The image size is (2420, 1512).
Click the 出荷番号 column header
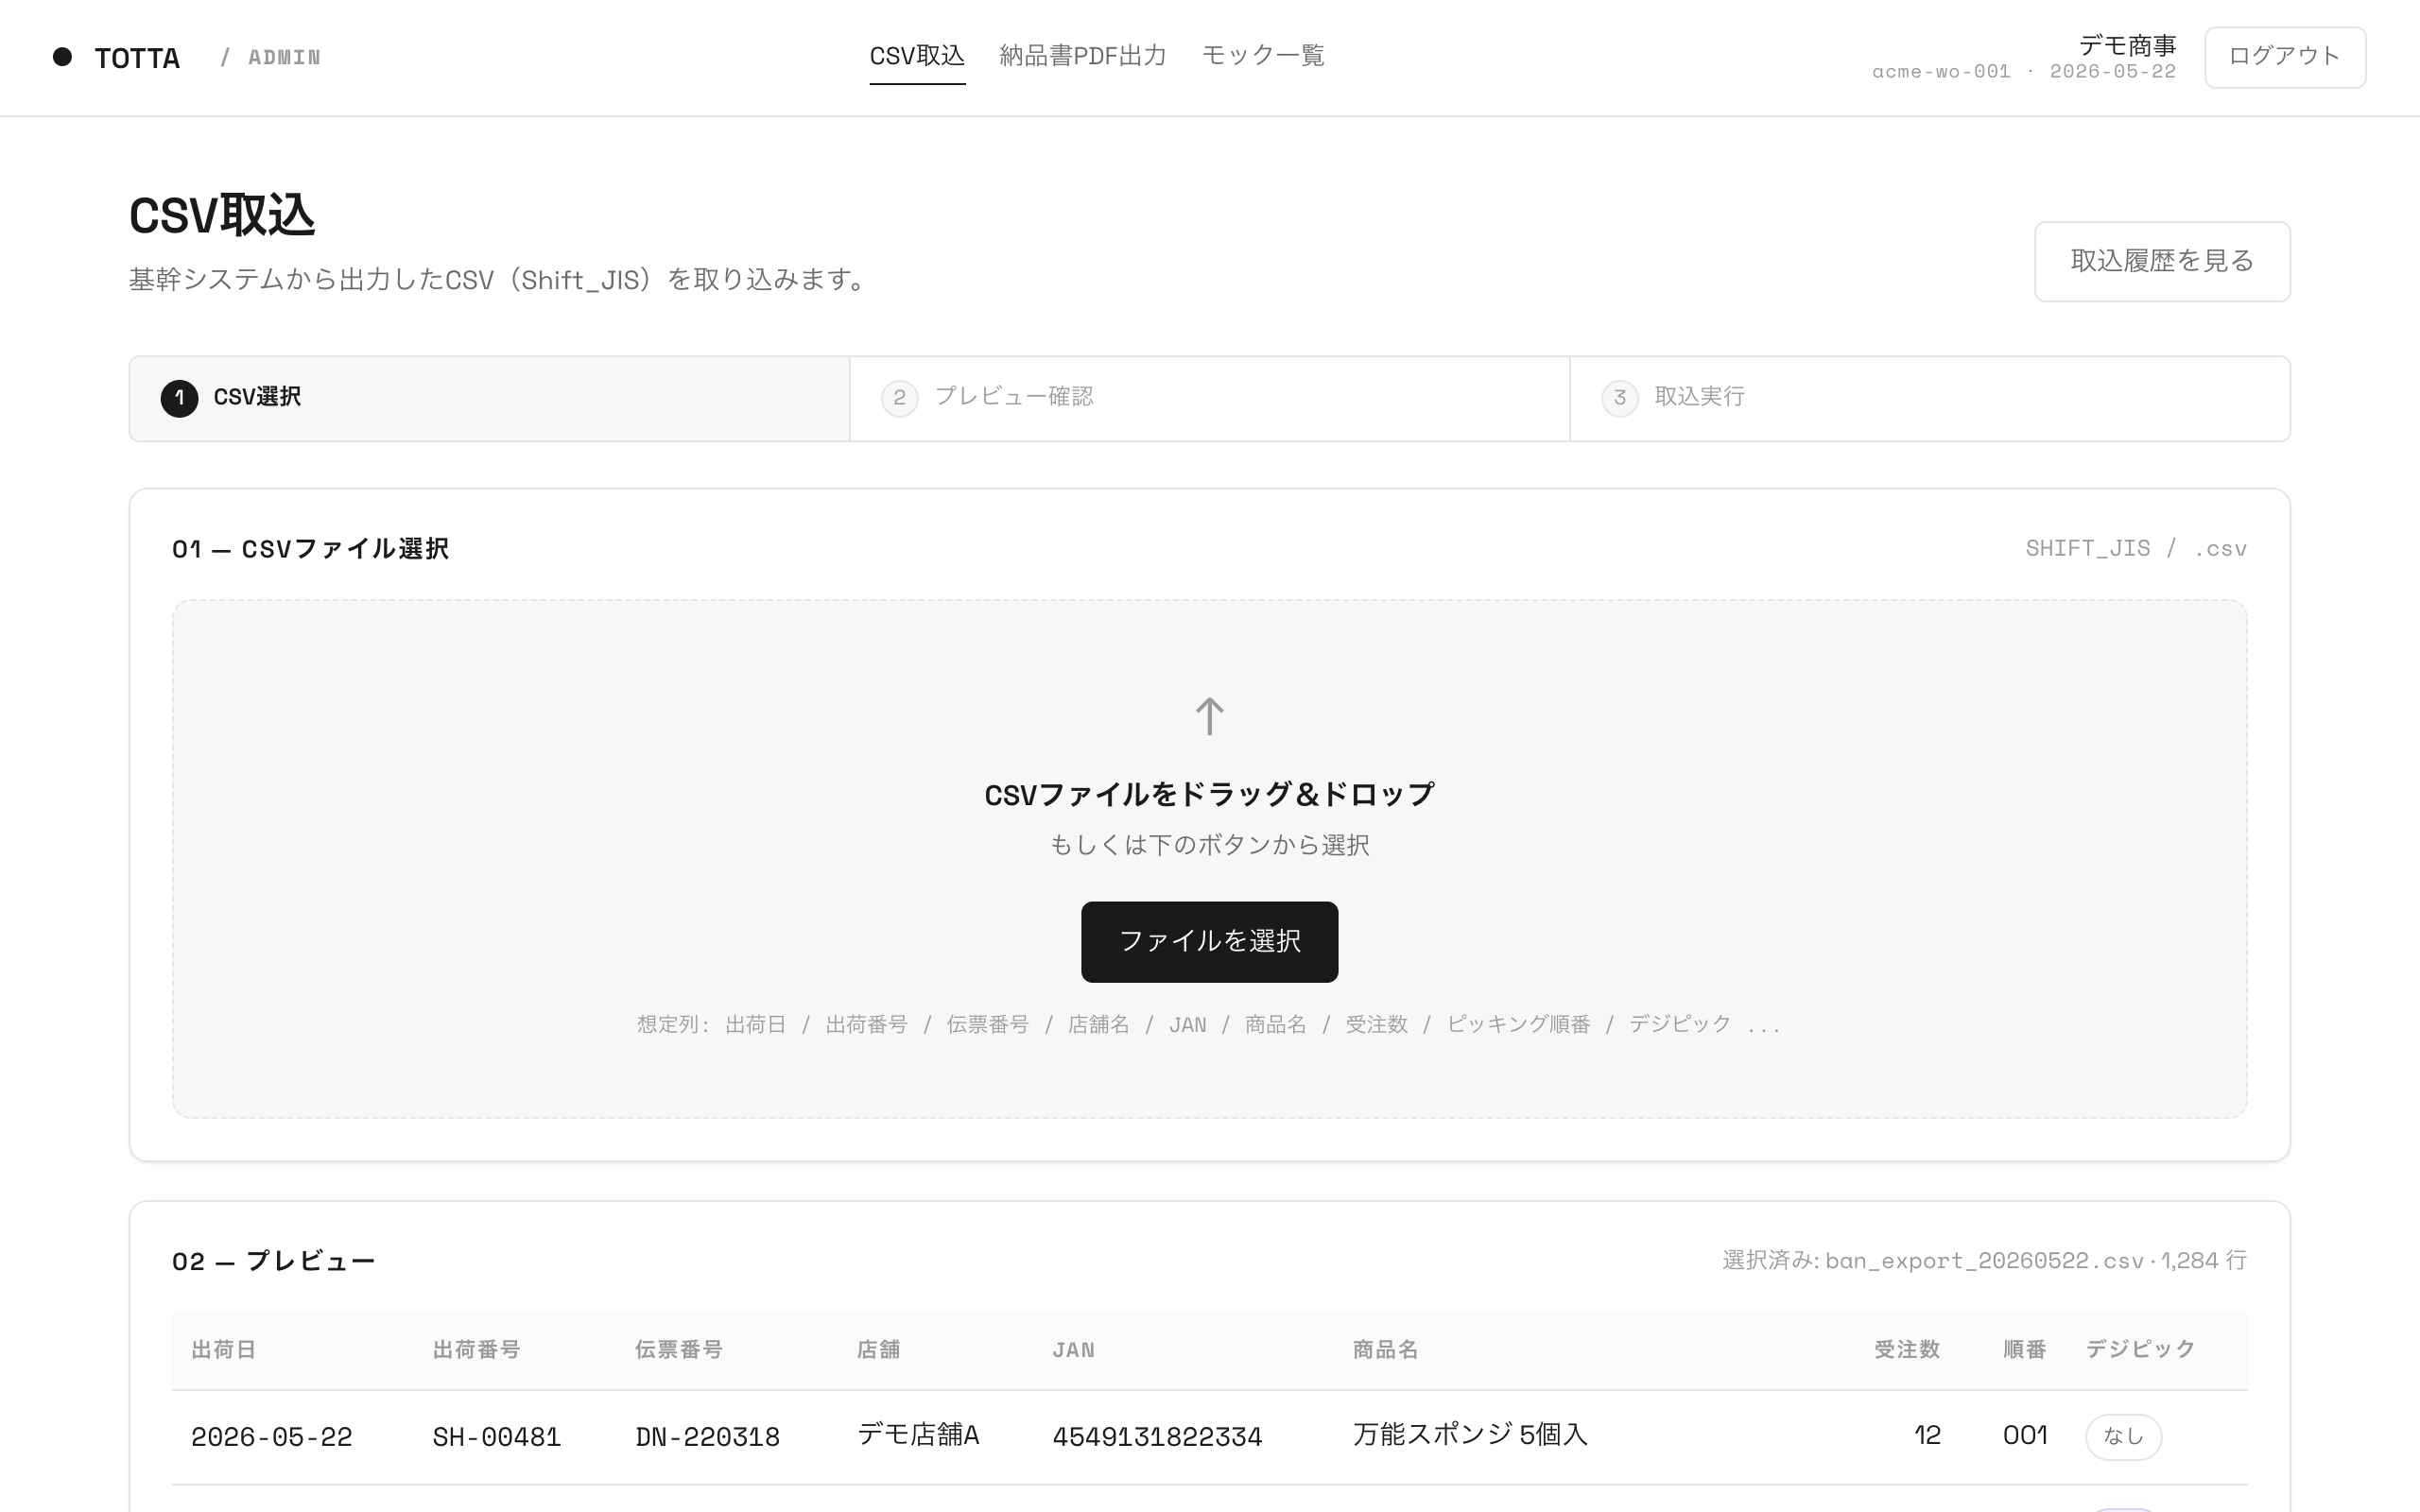pyautogui.click(x=476, y=1350)
